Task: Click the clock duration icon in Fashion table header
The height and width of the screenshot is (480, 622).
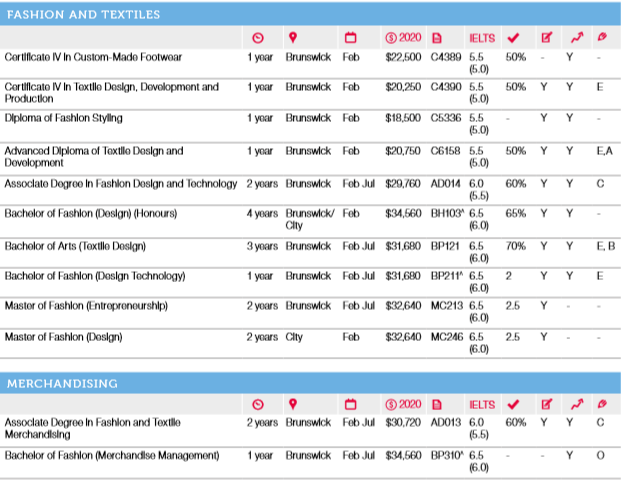Action: point(258,38)
